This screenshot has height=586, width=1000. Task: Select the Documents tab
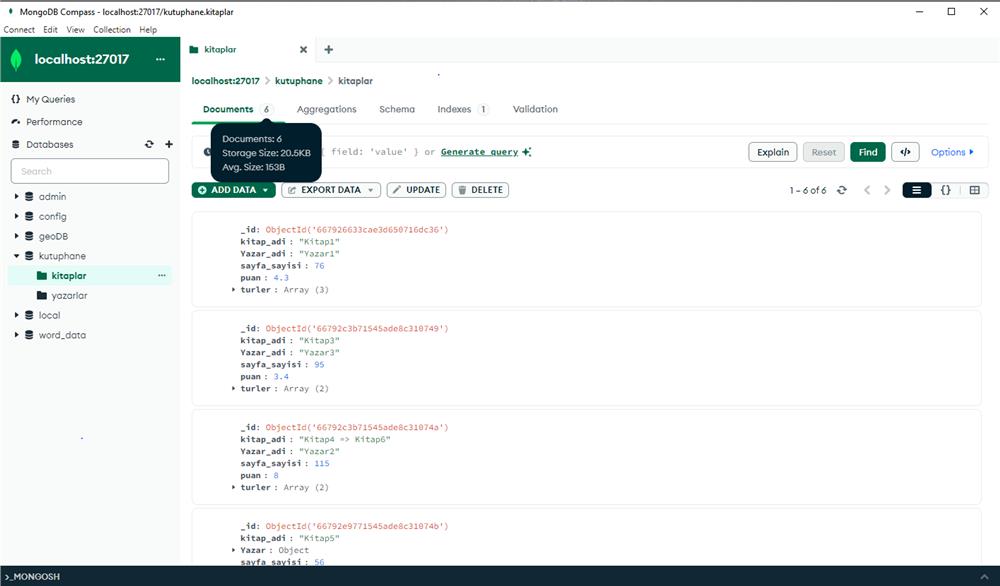click(x=237, y=109)
